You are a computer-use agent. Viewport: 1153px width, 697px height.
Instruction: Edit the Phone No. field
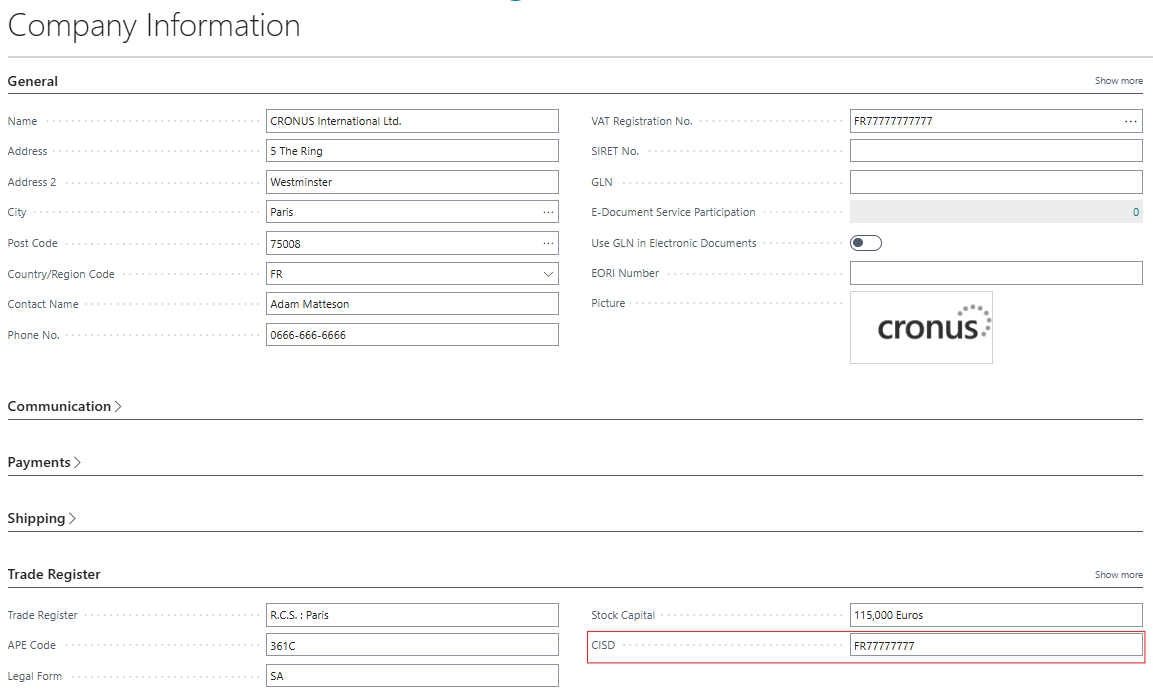pos(412,335)
